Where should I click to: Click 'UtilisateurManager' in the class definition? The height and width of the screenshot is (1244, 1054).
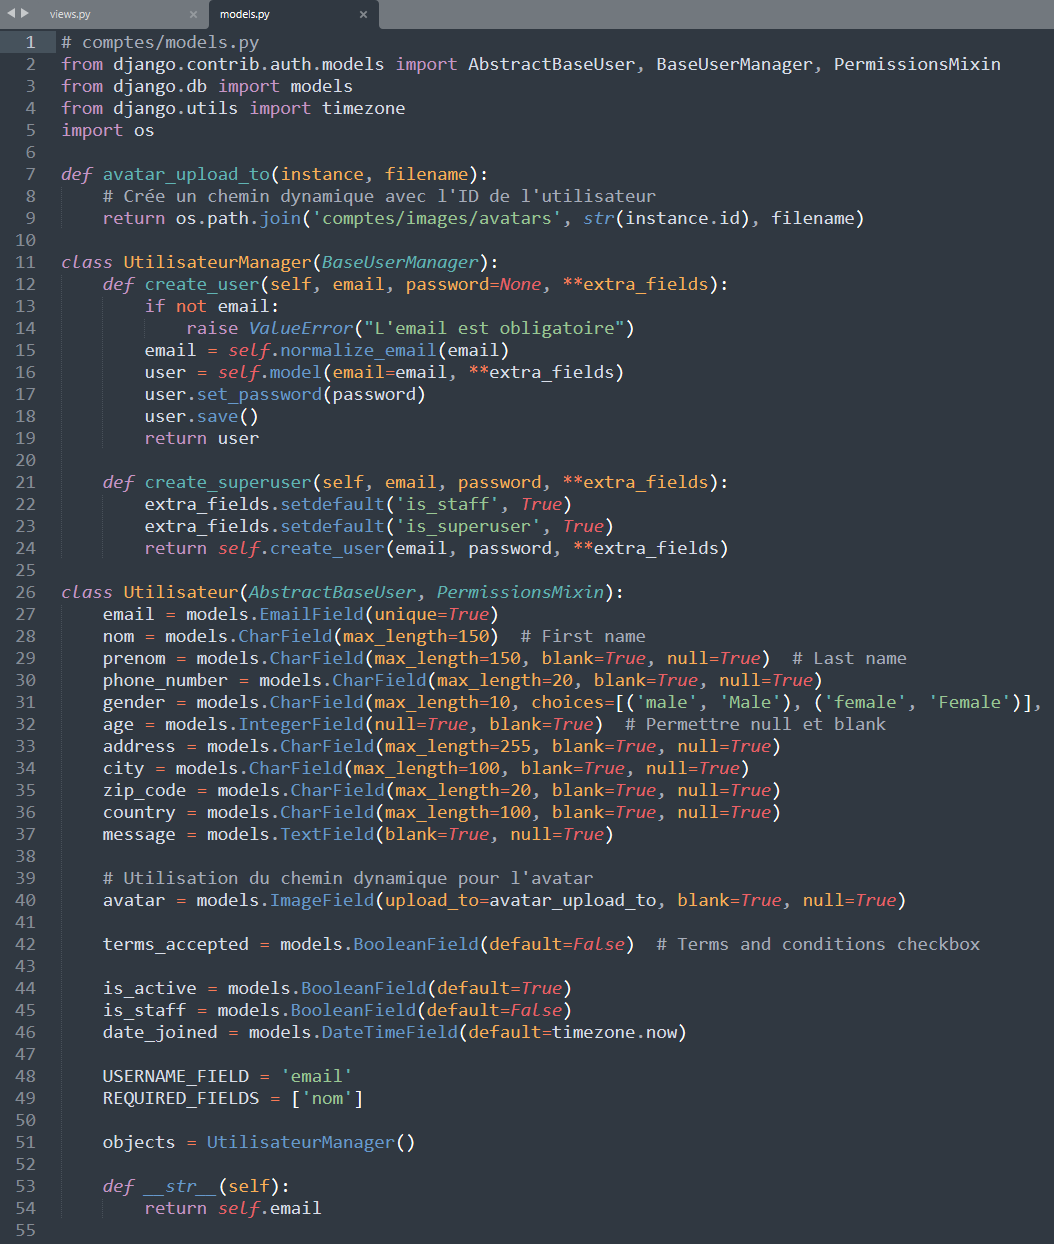tap(218, 262)
